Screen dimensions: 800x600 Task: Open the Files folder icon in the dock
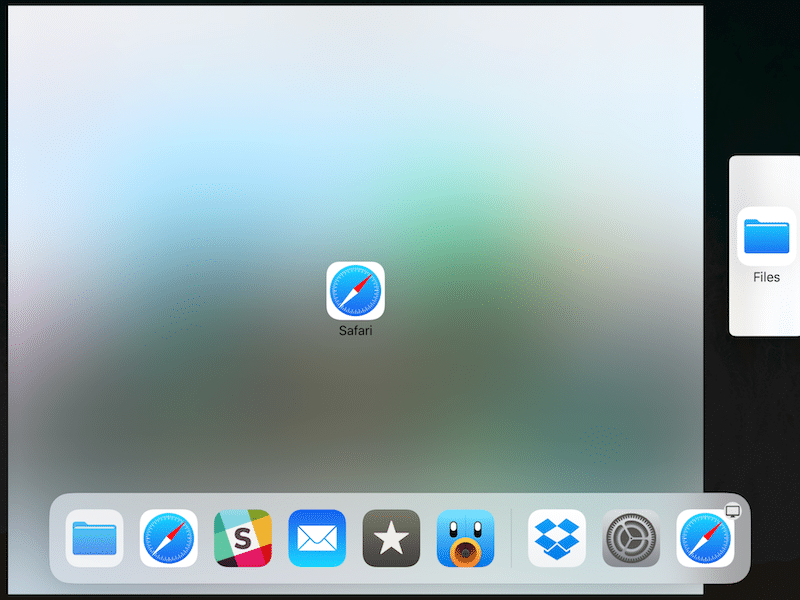93,538
